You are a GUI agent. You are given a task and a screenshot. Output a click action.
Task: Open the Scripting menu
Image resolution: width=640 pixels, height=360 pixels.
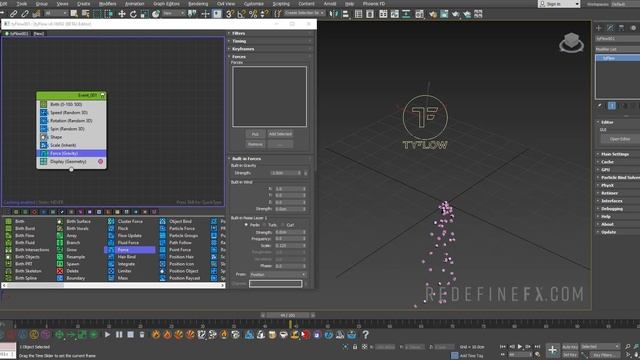point(281,4)
